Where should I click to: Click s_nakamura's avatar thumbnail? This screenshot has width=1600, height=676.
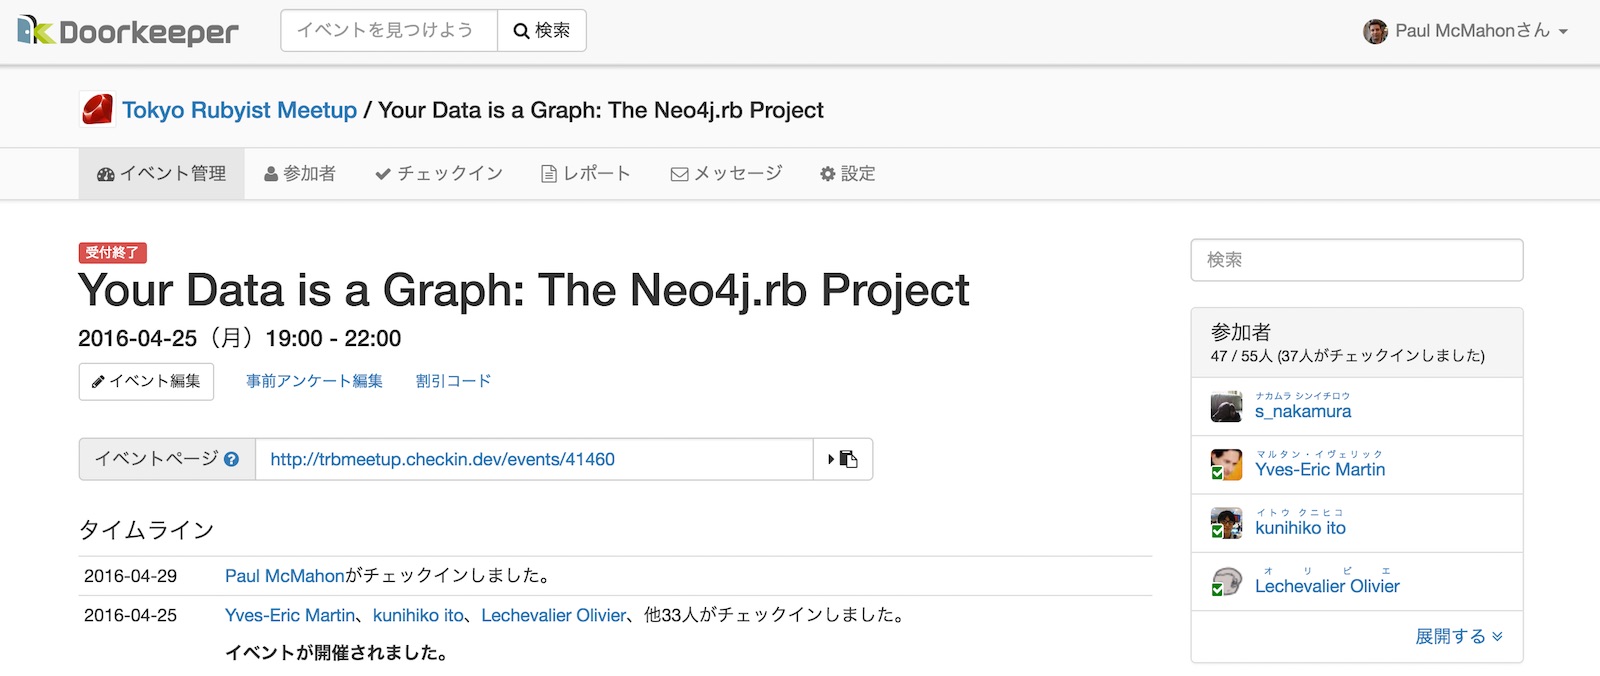pos(1226,407)
